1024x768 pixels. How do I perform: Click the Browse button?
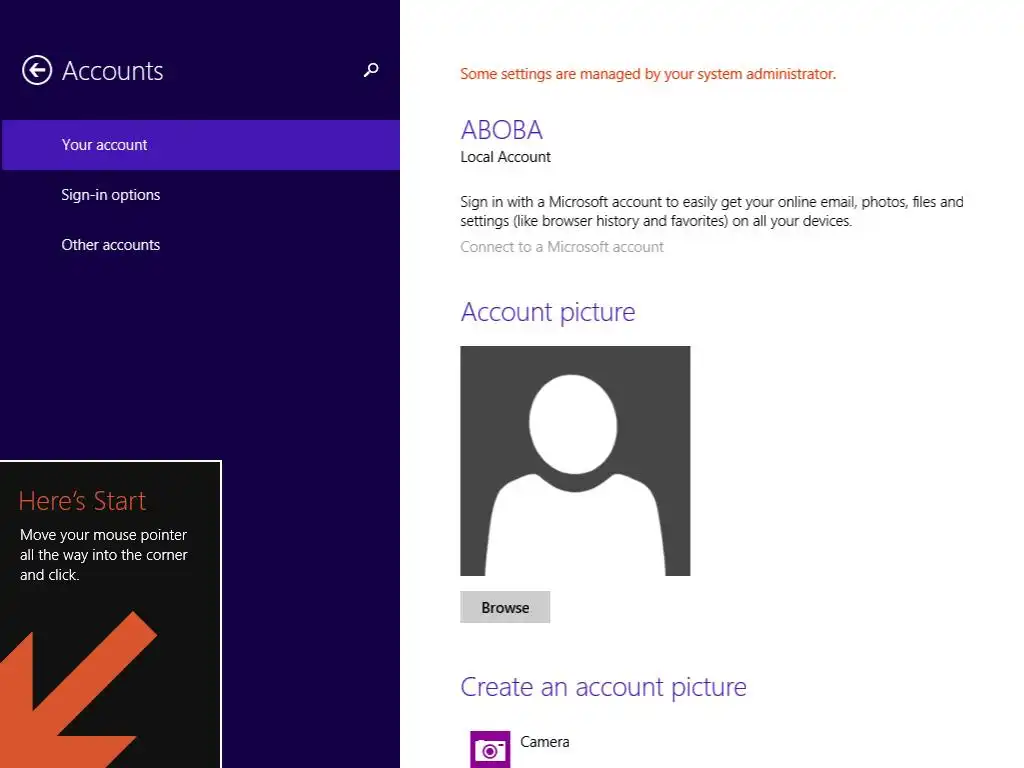click(x=505, y=607)
